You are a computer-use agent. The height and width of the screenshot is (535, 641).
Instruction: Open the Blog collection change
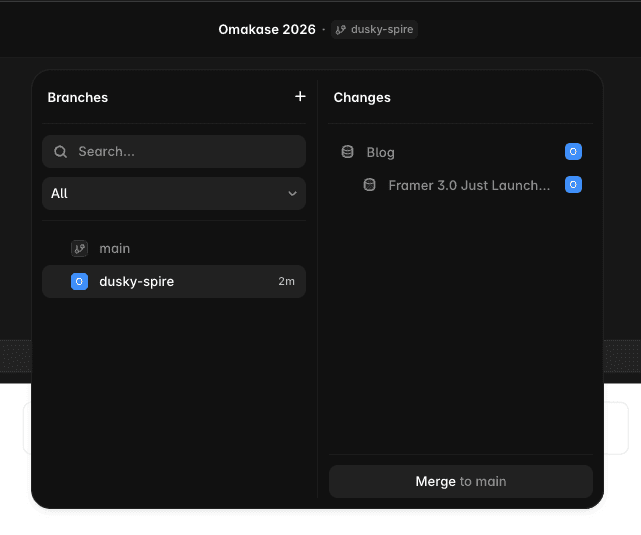(461, 152)
